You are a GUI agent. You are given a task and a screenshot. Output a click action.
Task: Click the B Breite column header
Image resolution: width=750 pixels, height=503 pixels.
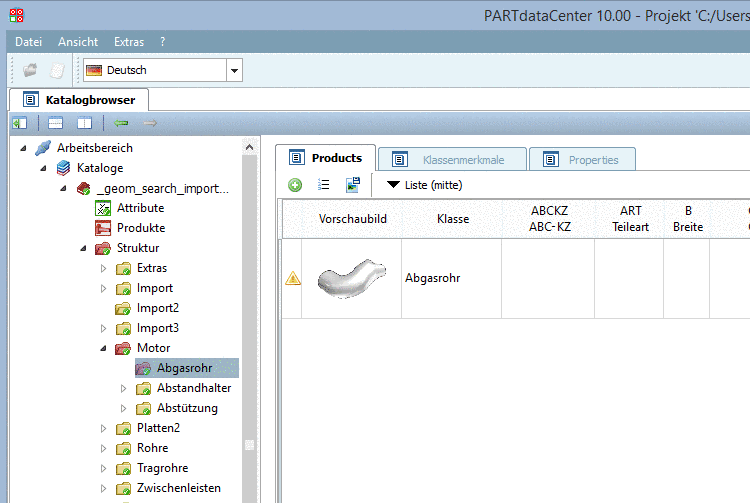pos(688,219)
